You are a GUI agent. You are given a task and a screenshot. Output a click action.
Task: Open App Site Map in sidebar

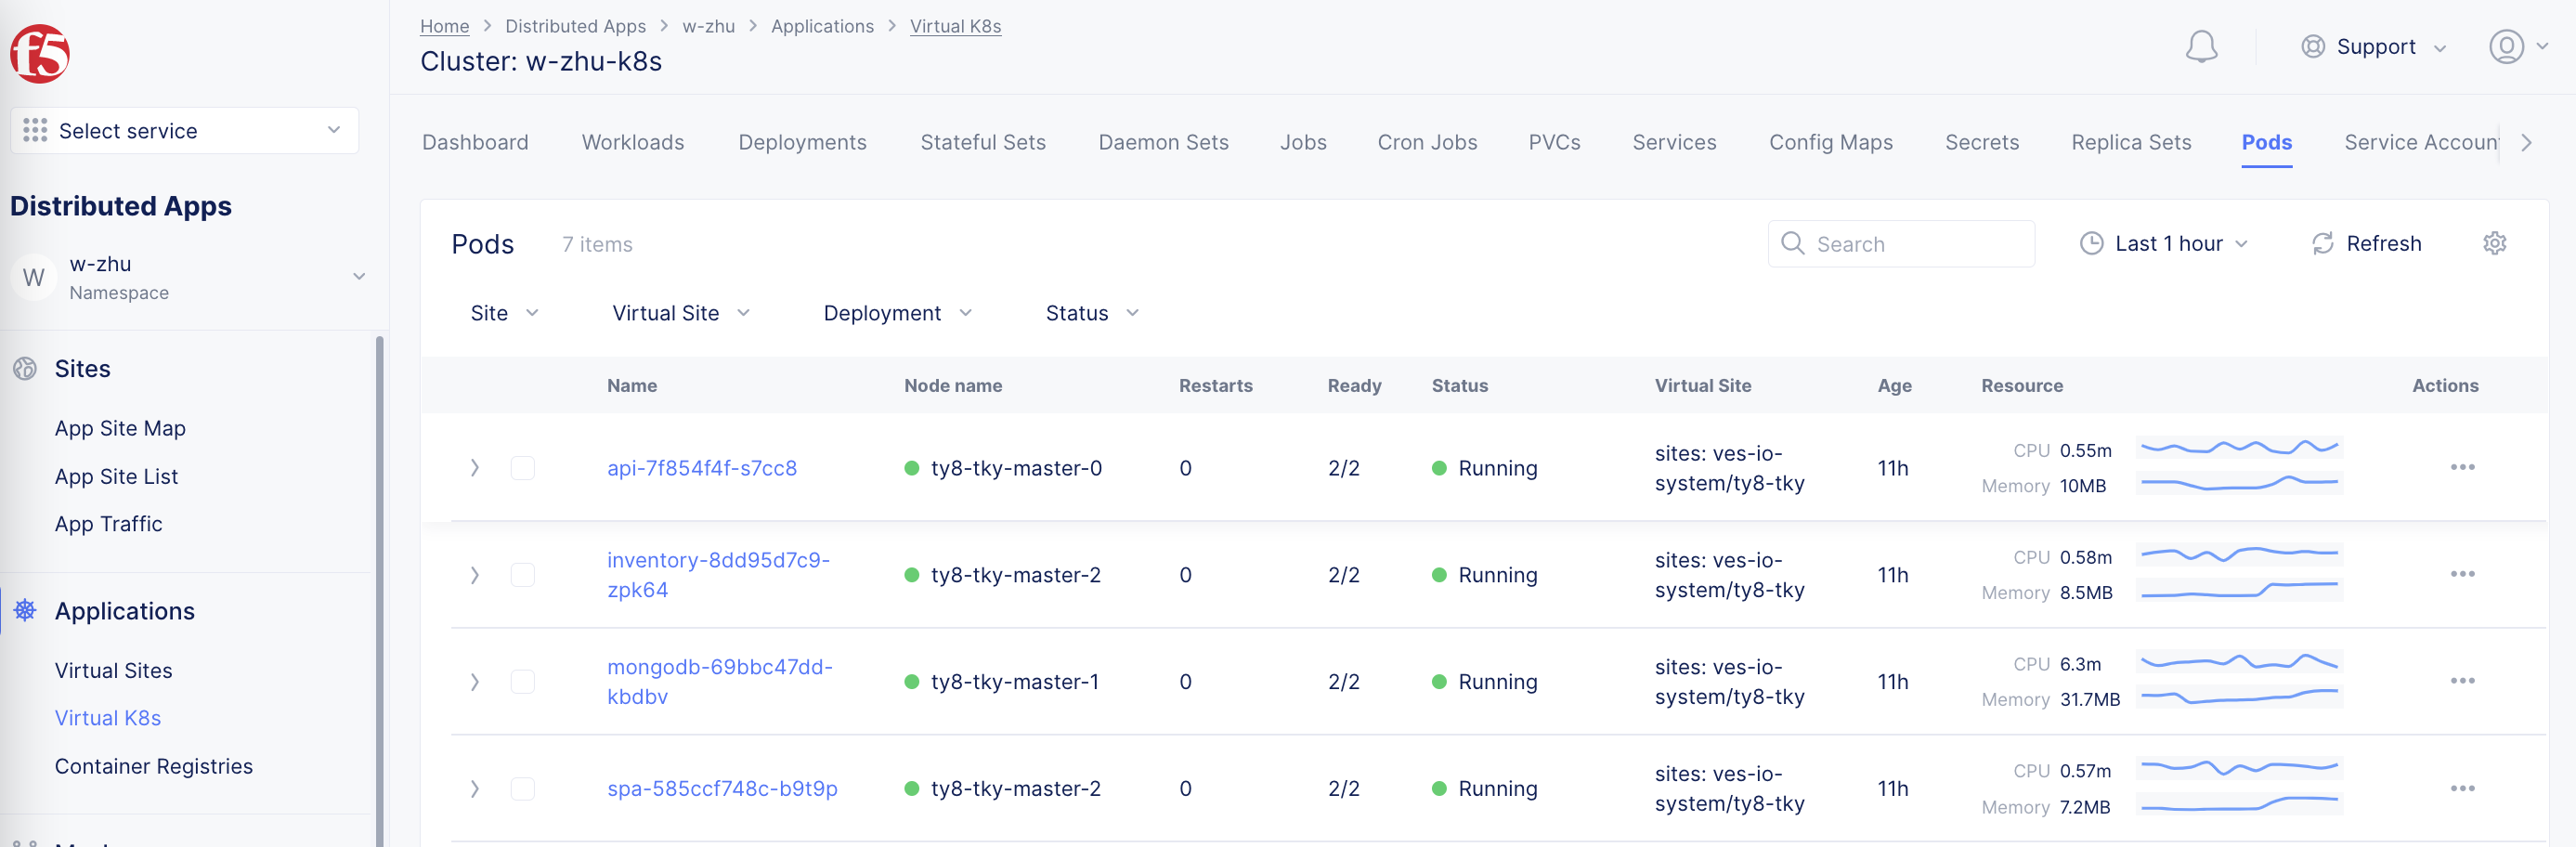click(x=120, y=428)
